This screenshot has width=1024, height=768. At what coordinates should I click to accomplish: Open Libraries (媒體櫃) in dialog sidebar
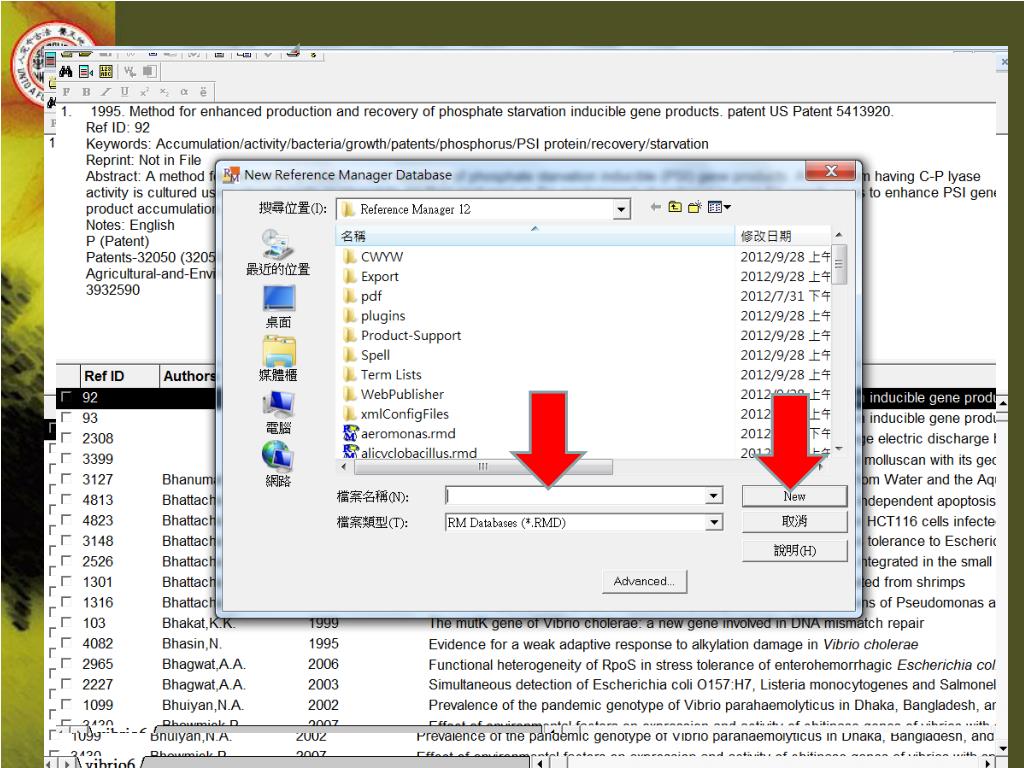[278, 359]
